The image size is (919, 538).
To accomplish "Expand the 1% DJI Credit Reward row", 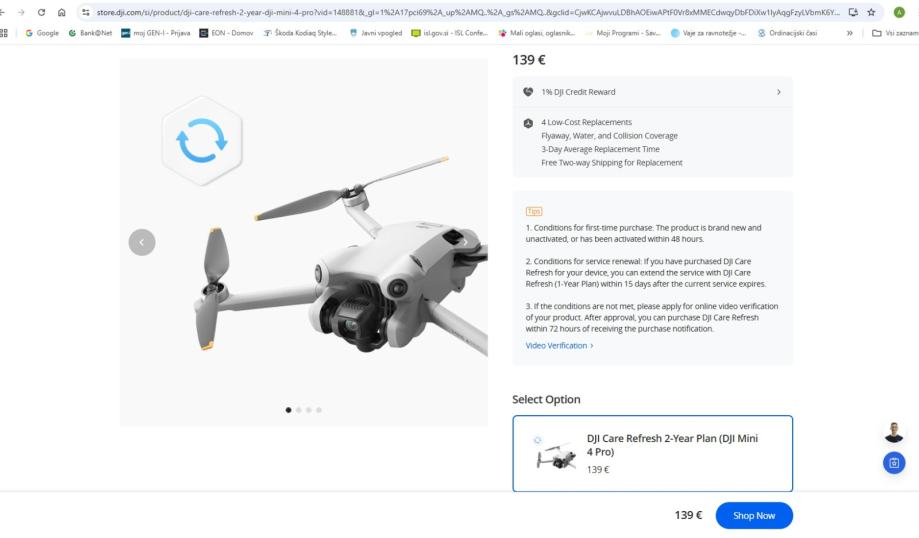I will (652, 92).
